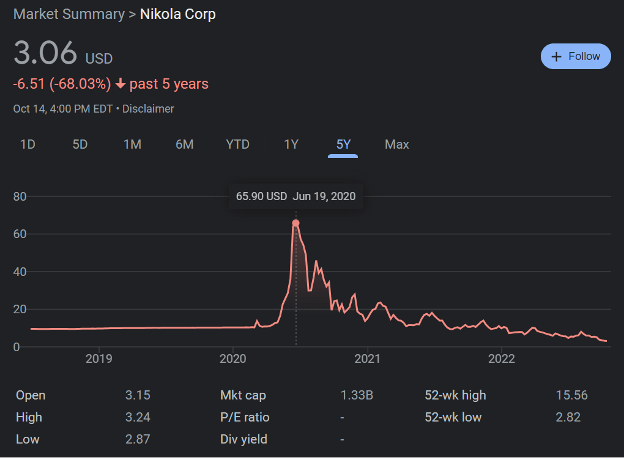The image size is (624, 458).
Task: Select the 5D time range tab
Action: point(80,144)
